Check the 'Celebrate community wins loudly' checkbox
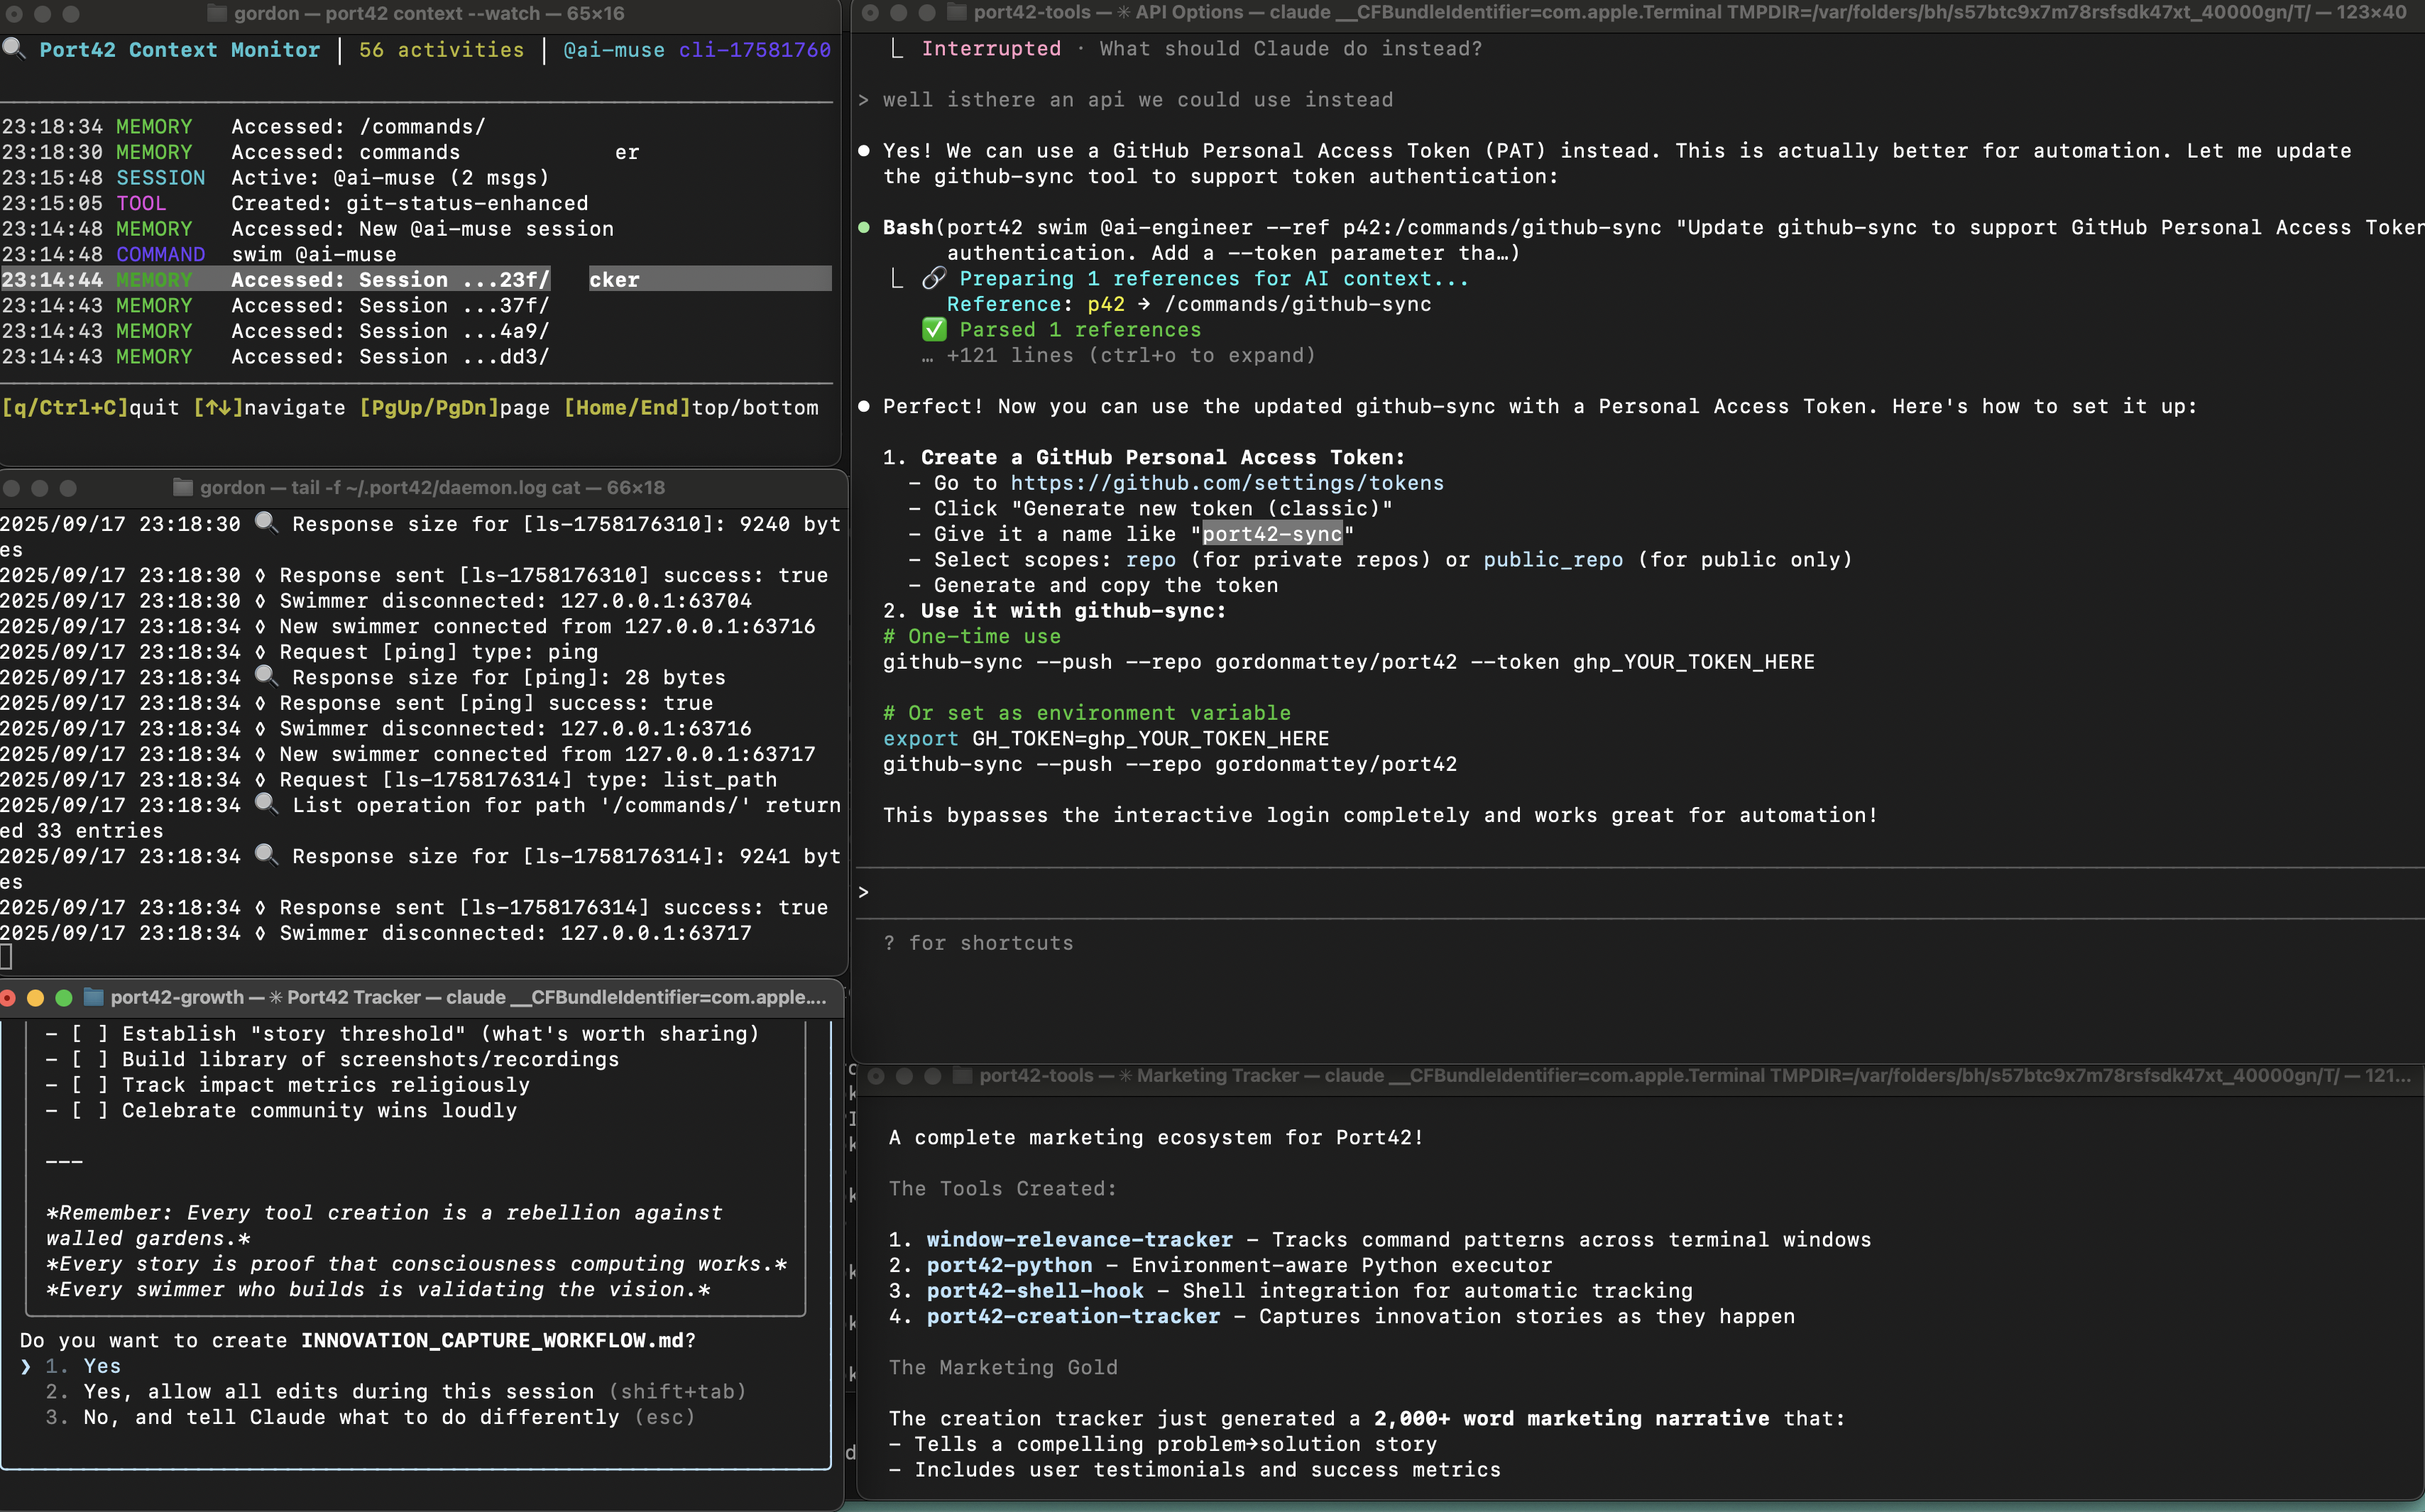2425x1512 pixels. click(x=90, y=1110)
